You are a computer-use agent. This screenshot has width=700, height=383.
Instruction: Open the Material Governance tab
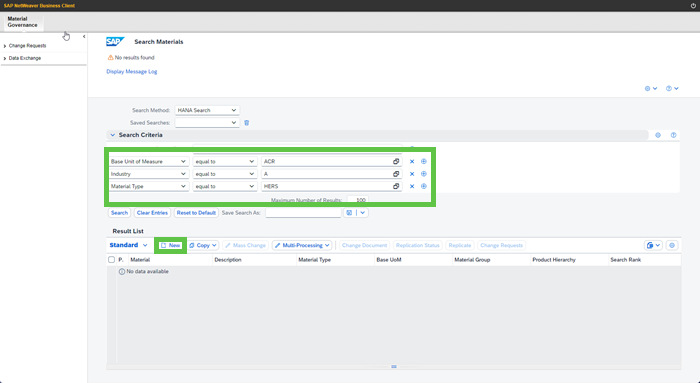(23, 22)
